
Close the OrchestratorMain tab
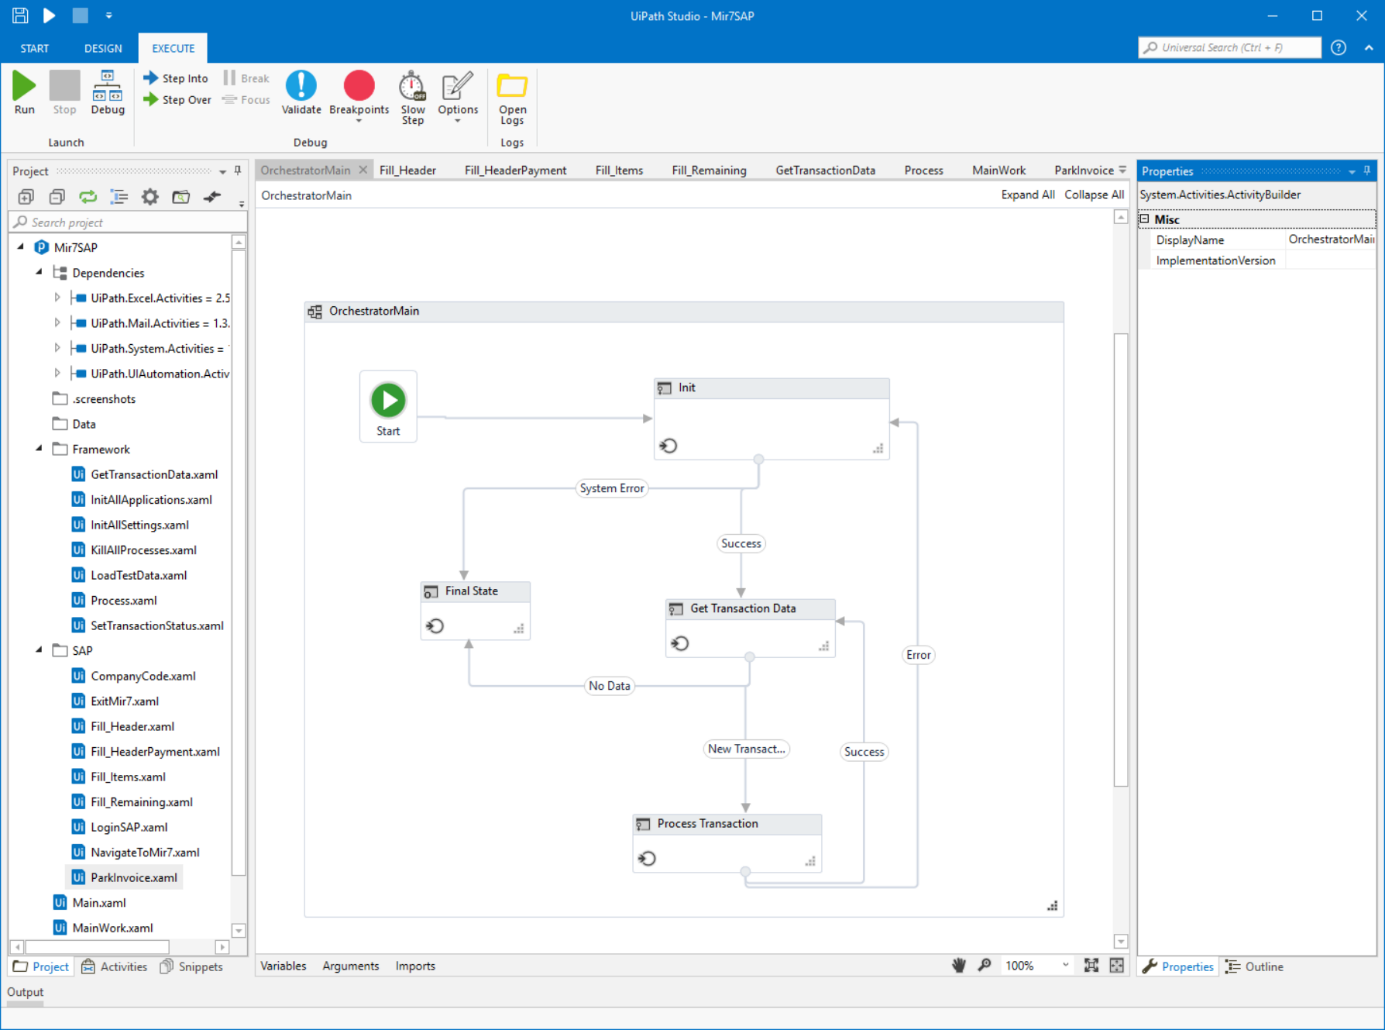point(363,170)
